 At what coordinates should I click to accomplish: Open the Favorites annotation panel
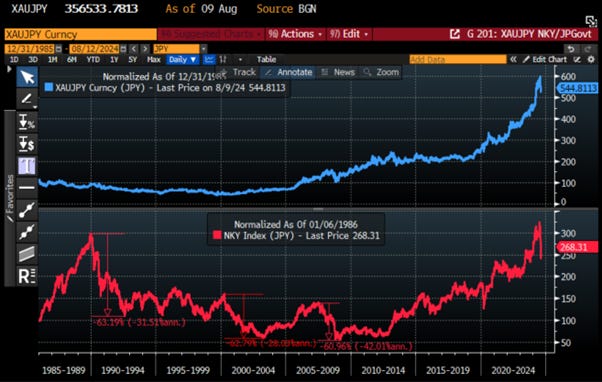click(10, 198)
